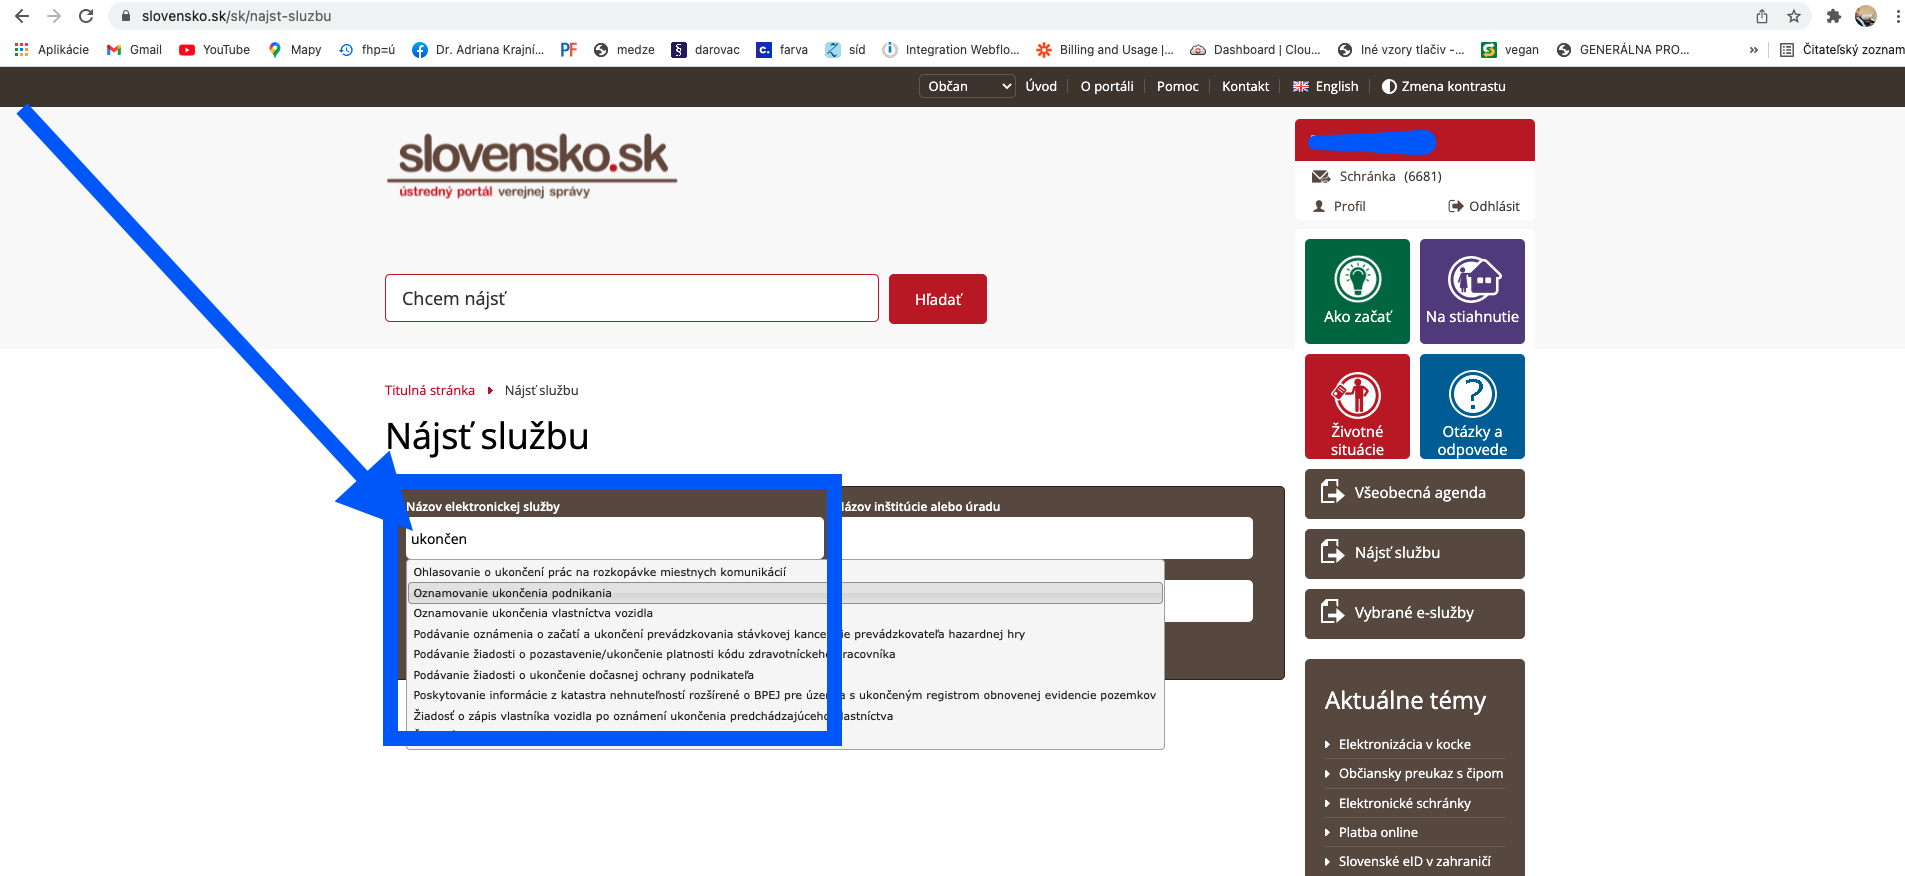Select suggestion Oznamovanie ukončenia vlastníctva vozidla
1905x876 pixels.
coord(785,613)
